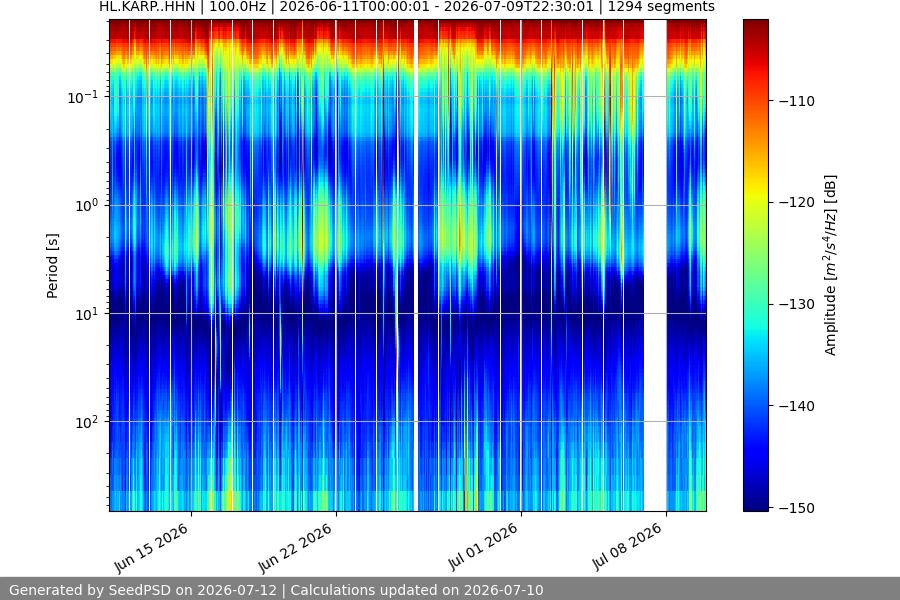Click the dark blue bottom of the colorbar
Image resolution: width=900 pixels, height=600 pixels.
click(x=755, y=500)
